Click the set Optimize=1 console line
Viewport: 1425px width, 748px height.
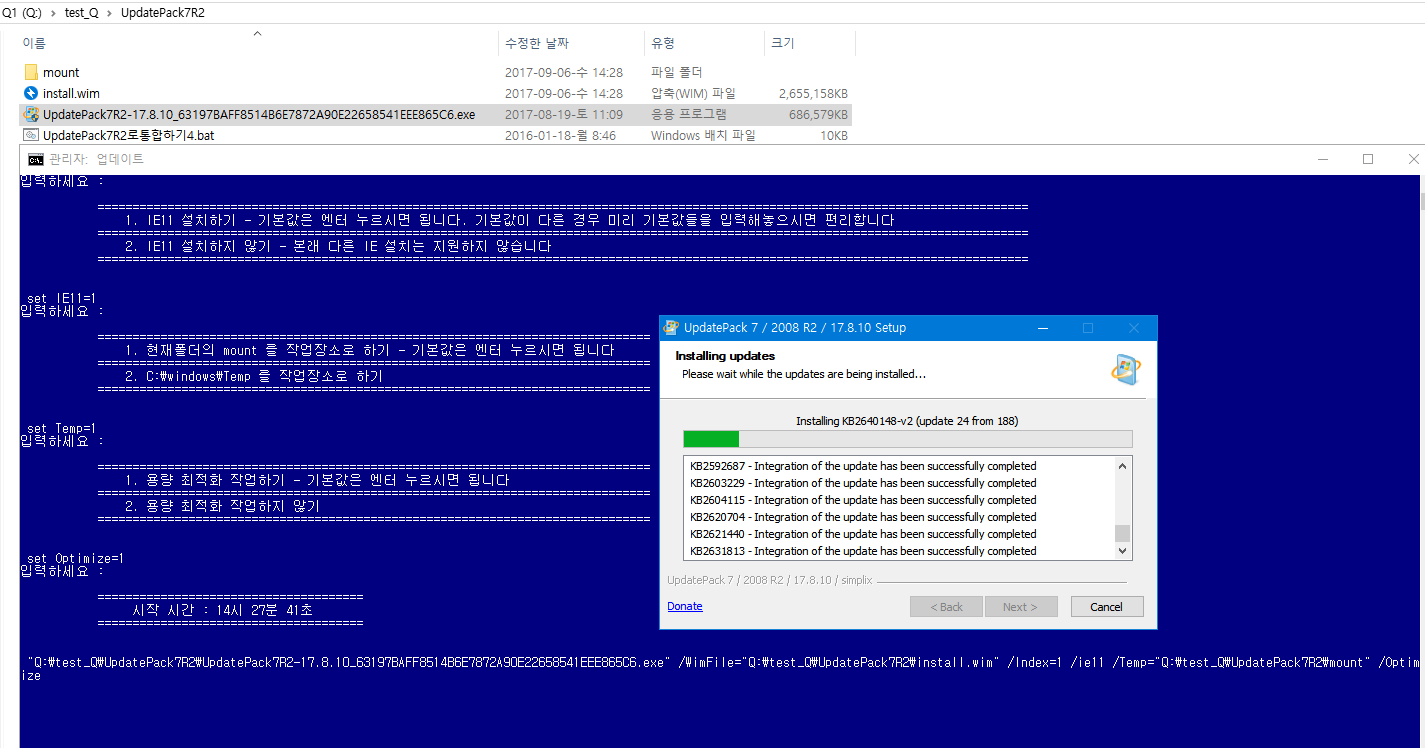(75, 558)
